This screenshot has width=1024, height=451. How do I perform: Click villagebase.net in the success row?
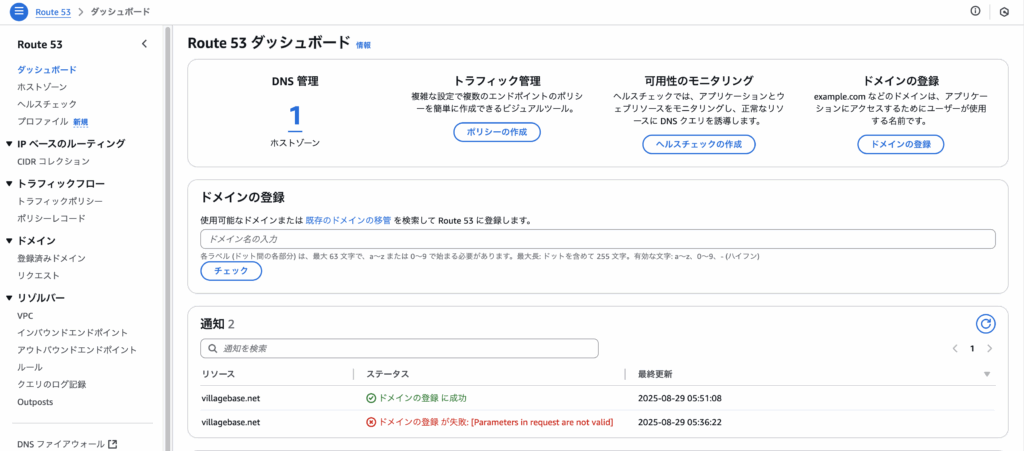231,397
